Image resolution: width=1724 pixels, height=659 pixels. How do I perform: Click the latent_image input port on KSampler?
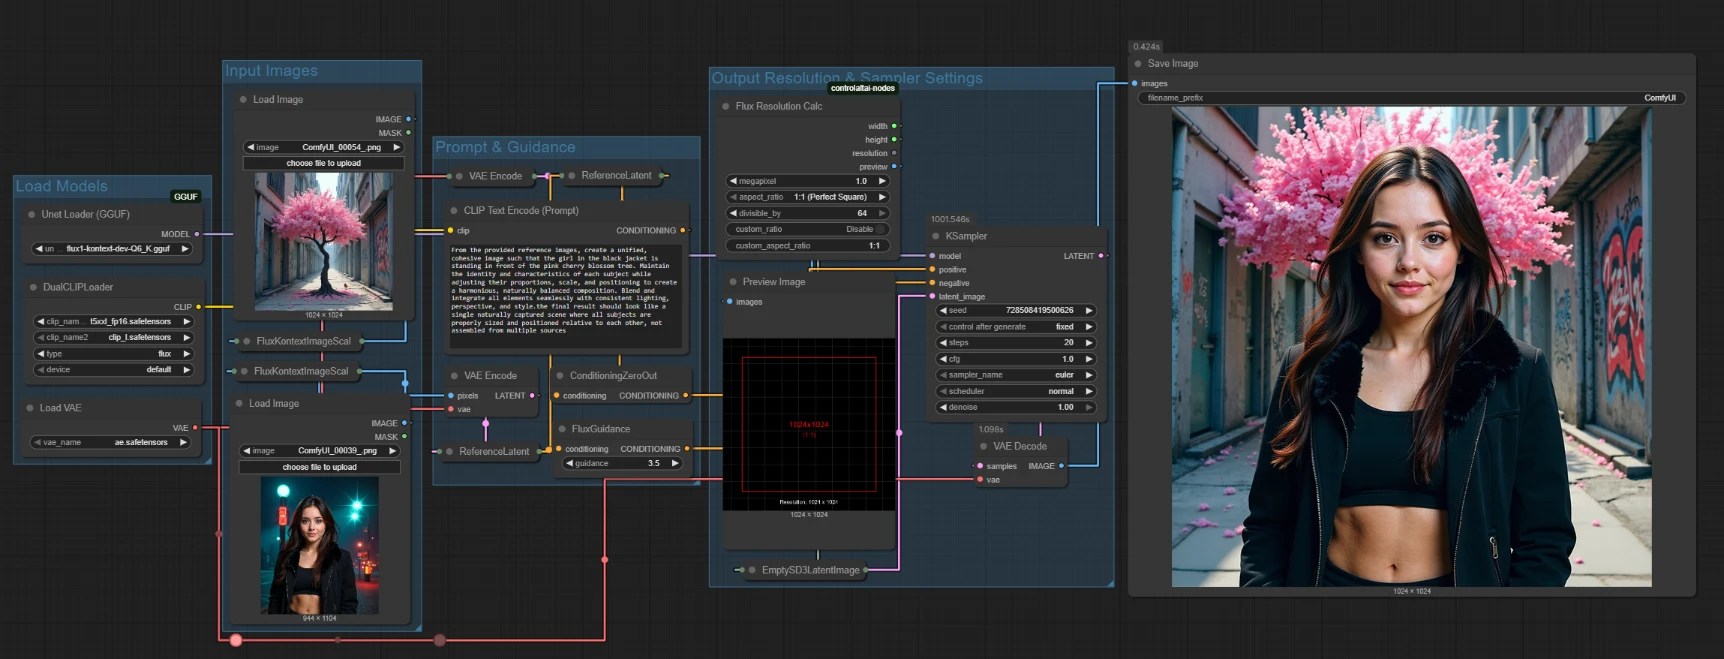click(x=932, y=296)
